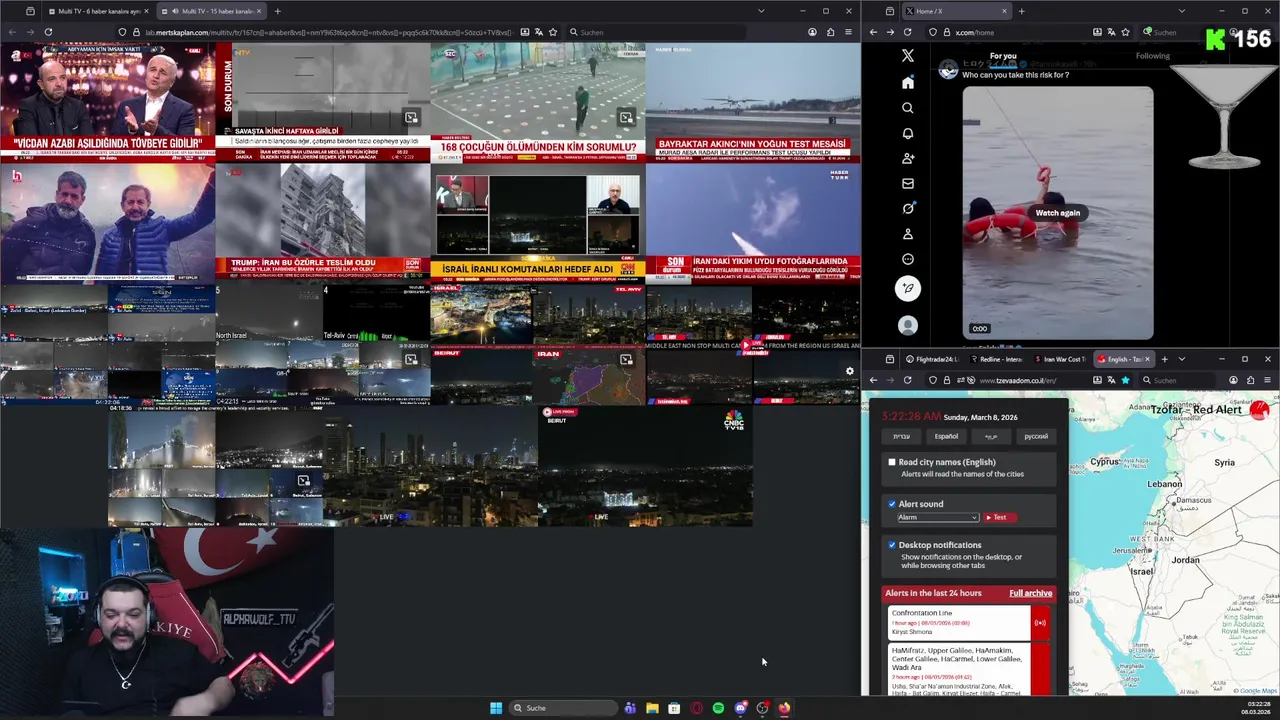
Task: Switch to Redline - Interactive tab
Action: (x=996, y=359)
